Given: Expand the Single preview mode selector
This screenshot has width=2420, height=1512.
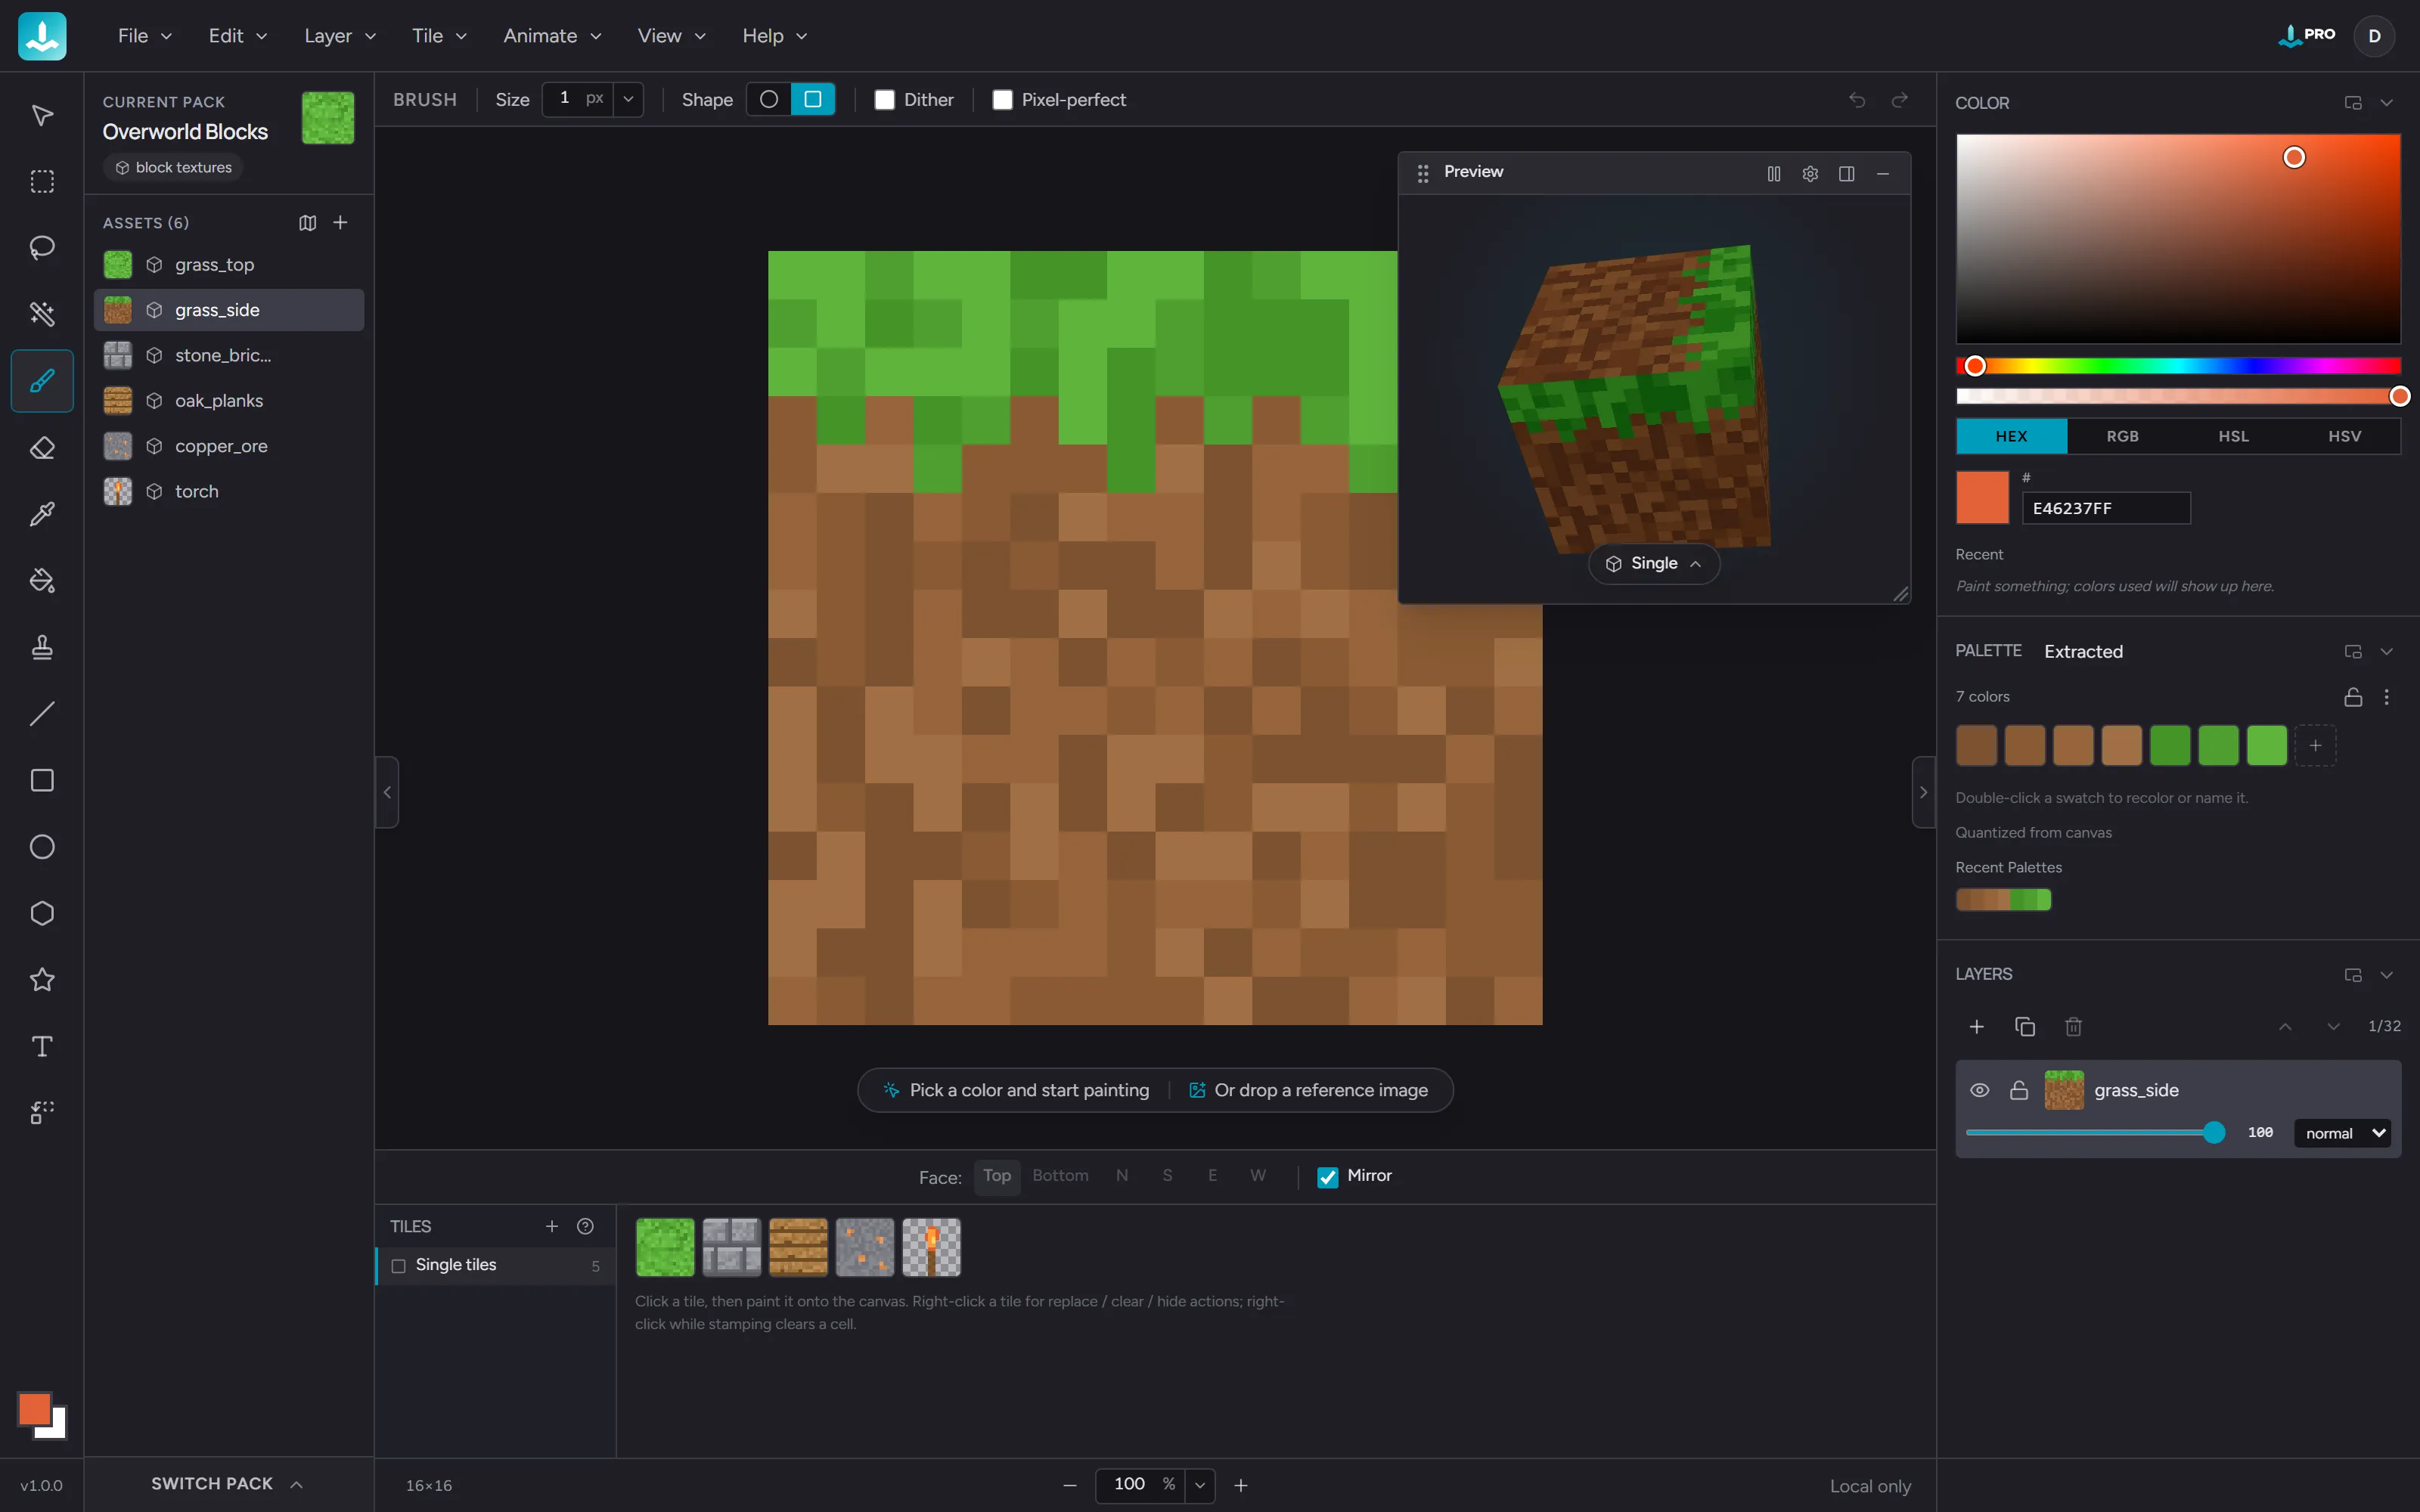Looking at the screenshot, I should (1654, 564).
